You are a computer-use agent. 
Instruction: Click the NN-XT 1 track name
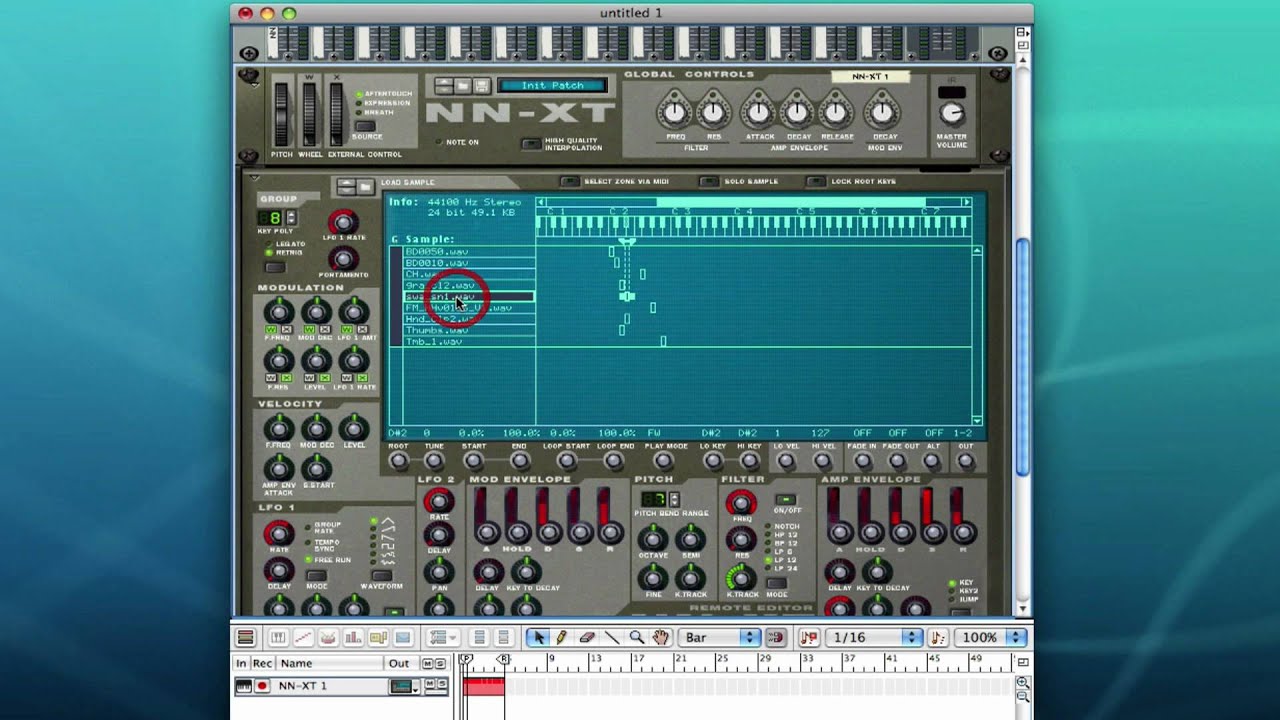(x=303, y=686)
